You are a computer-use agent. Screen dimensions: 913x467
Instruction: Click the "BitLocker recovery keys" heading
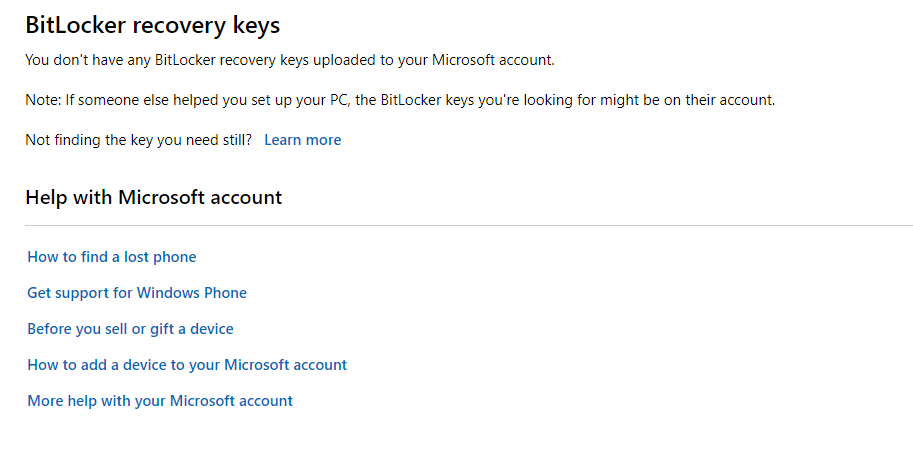(152, 25)
